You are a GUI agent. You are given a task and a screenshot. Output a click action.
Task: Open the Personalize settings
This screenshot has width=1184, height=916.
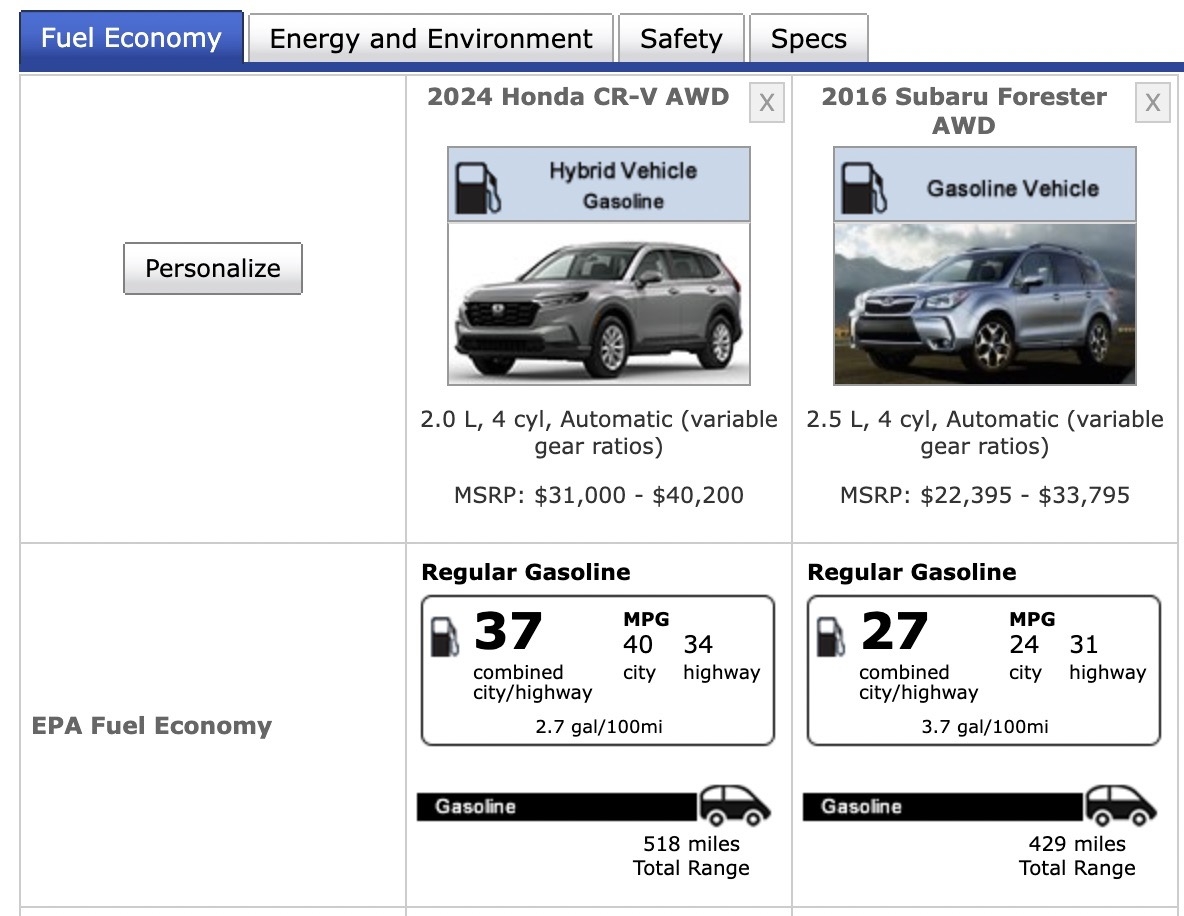pyautogui.click(x=212, y=268)
